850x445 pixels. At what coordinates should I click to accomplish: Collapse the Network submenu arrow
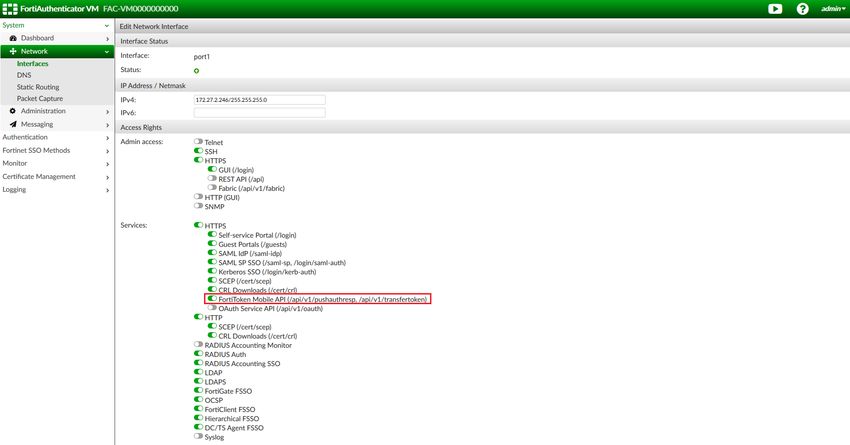tap(107, 51)
